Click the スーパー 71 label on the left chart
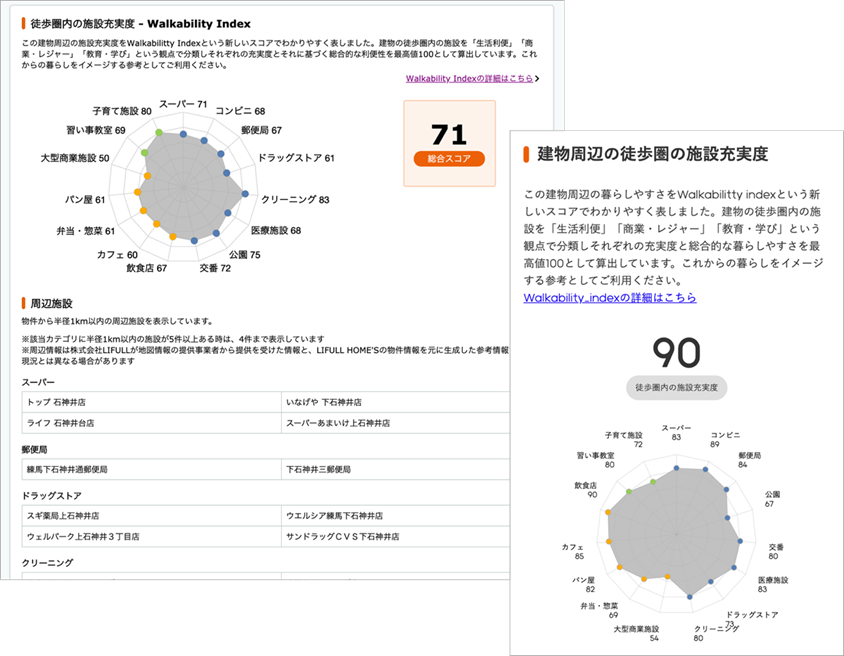Viewport: 844px width, 656px height. coord(183,104)
